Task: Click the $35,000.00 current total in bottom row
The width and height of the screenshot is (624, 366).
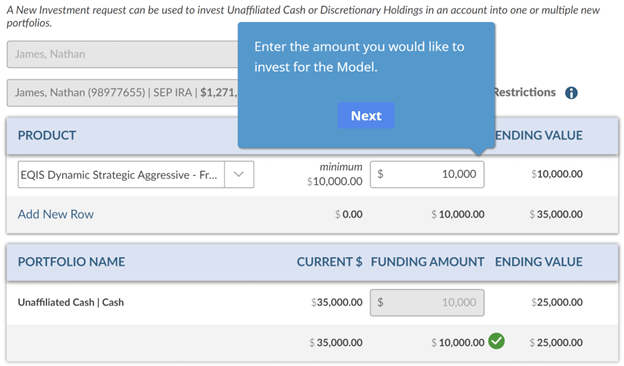Action: [336, 343]
